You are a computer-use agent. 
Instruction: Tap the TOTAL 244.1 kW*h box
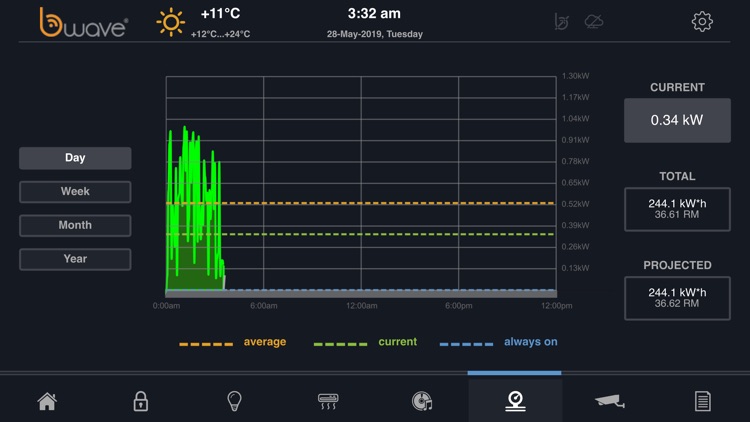(677, 209)
